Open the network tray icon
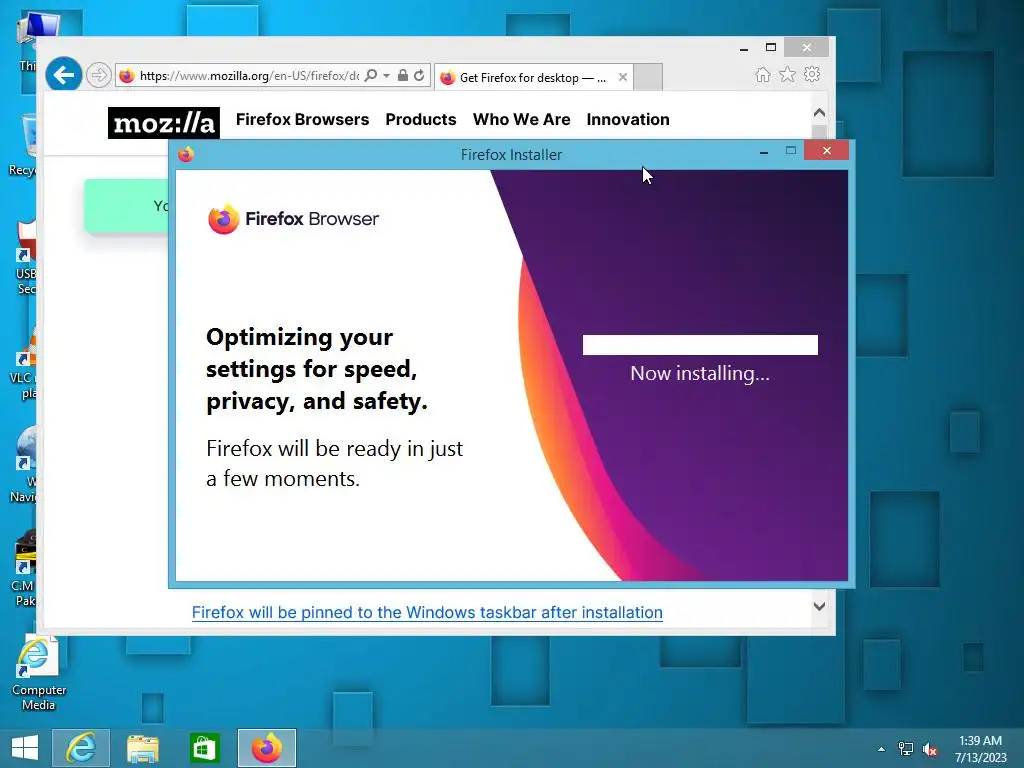Viewport: 1024px width, 768px height. (906, 749)
